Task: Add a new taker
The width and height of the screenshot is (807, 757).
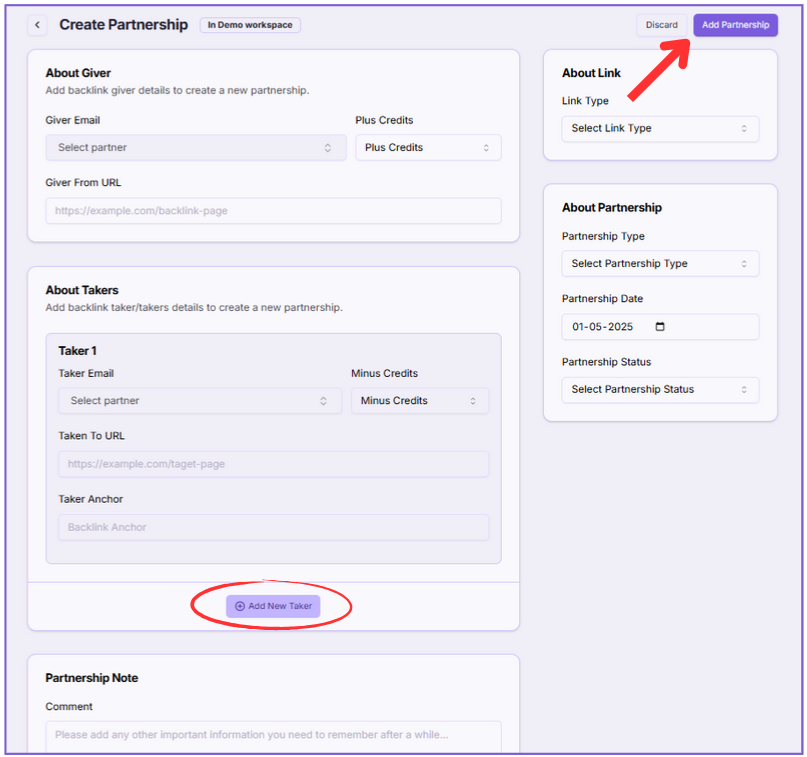Action: pyautogui.click(x=273, y=606)
